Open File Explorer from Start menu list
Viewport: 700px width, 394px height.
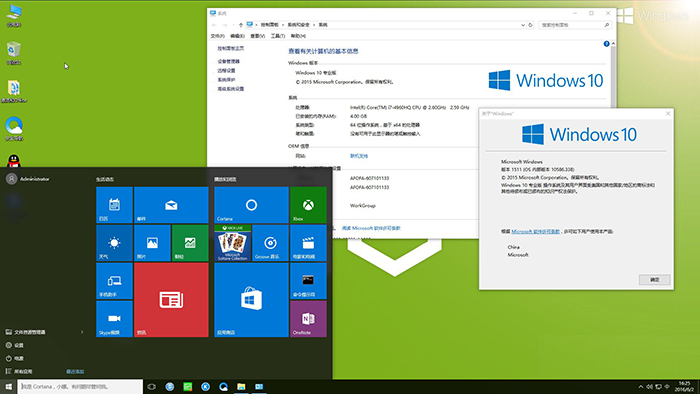25,332
